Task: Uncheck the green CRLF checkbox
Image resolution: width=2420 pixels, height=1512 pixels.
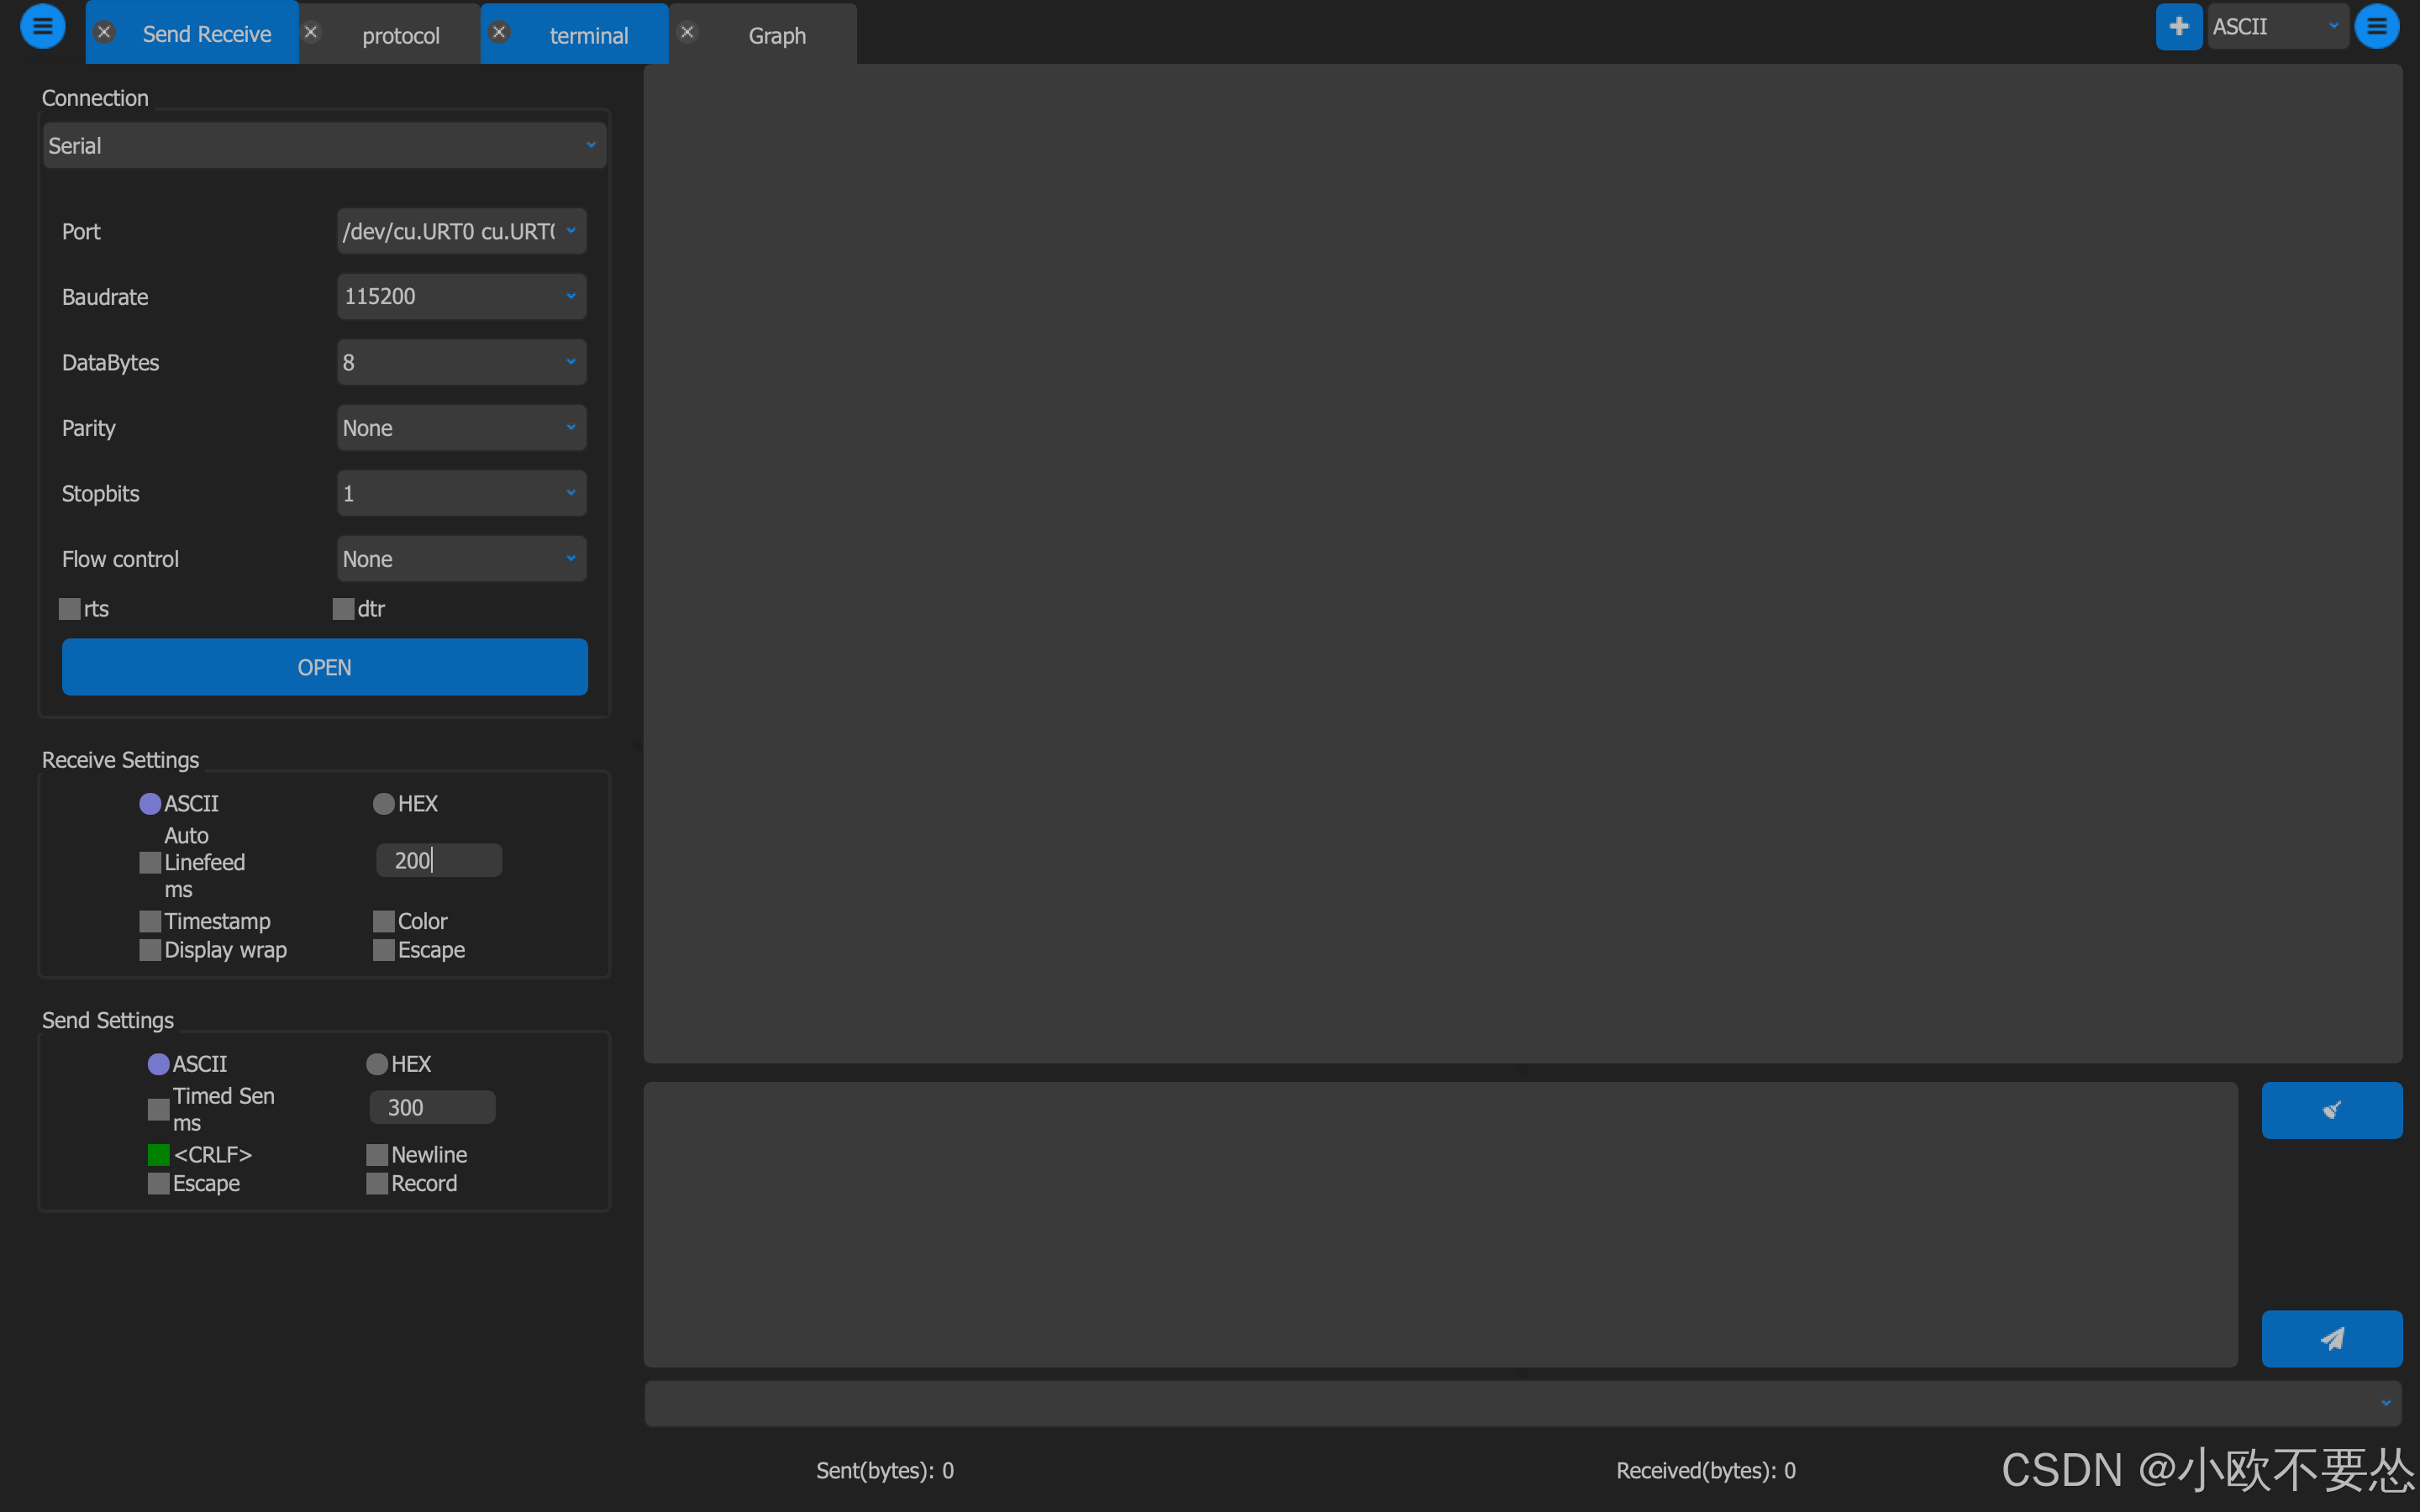Action: point(158,1155)
